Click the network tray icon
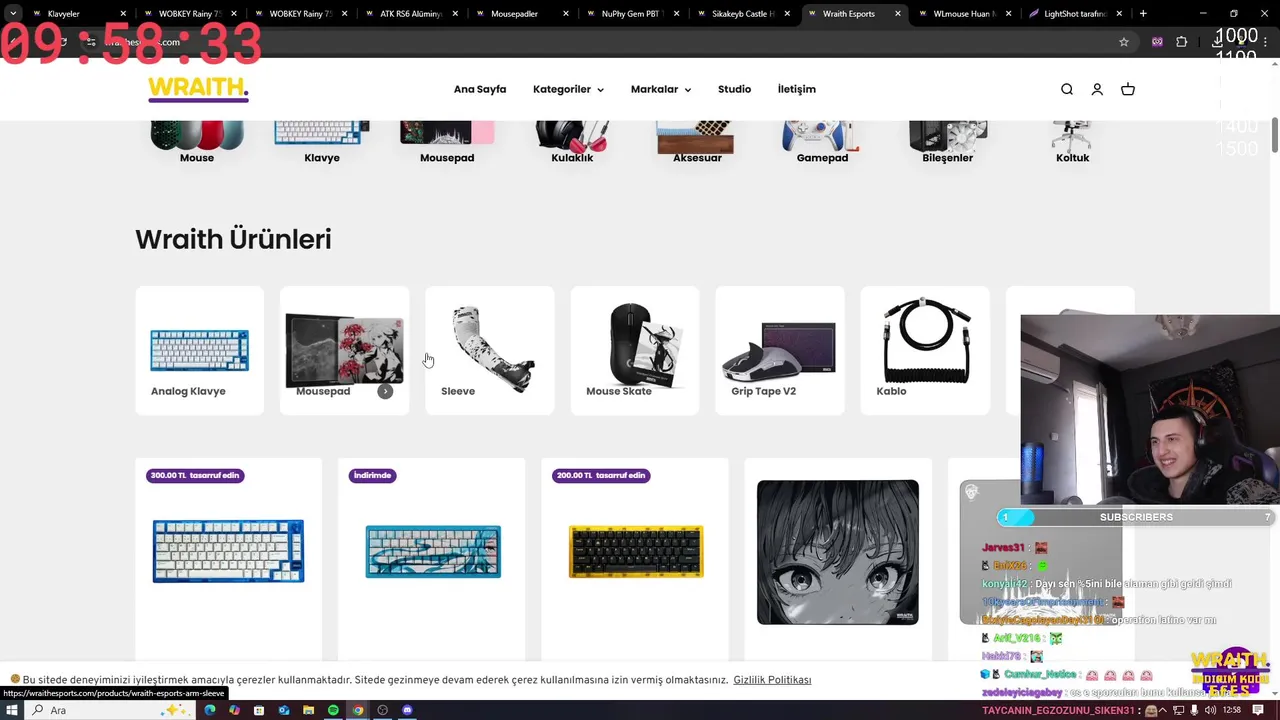The image size is (1280, 720). (1178, 710)
